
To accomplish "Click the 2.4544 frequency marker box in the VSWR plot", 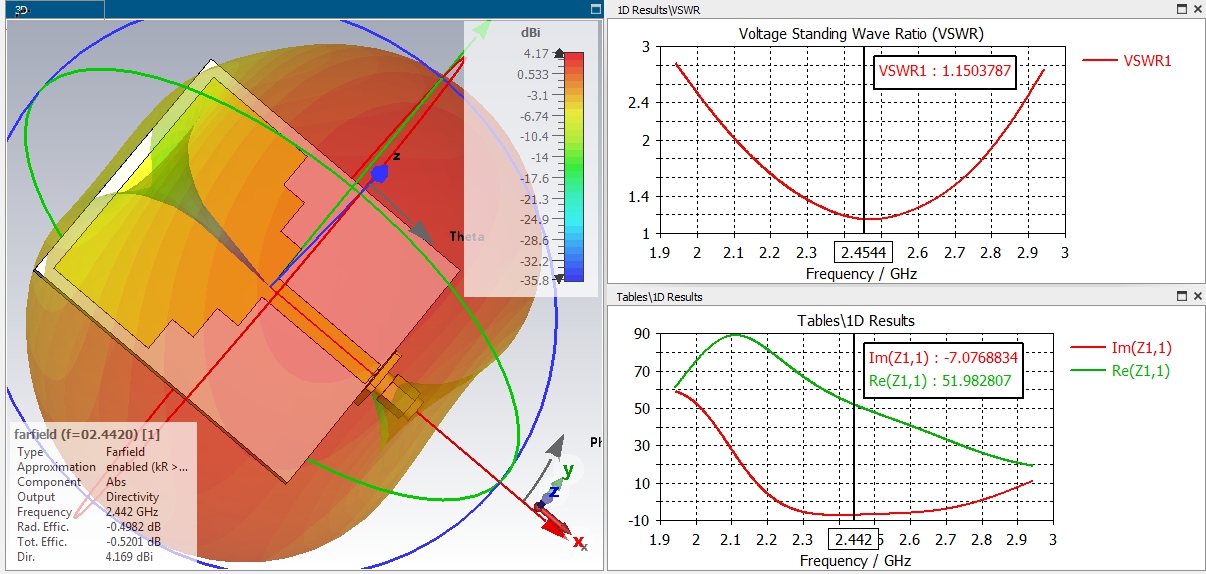I will point(865,252).
